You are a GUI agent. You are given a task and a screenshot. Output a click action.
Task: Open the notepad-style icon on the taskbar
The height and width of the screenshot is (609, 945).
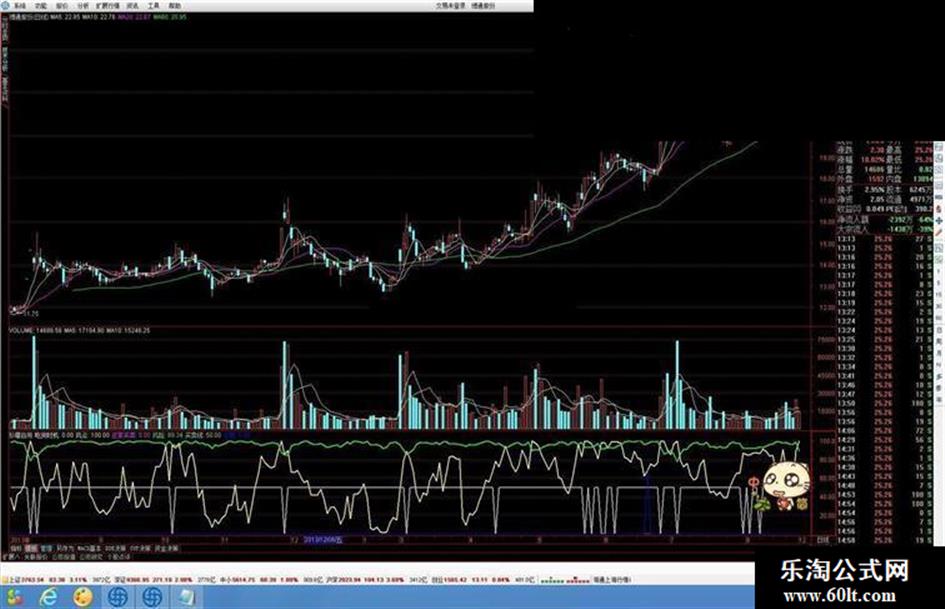(x=186, y=597)
